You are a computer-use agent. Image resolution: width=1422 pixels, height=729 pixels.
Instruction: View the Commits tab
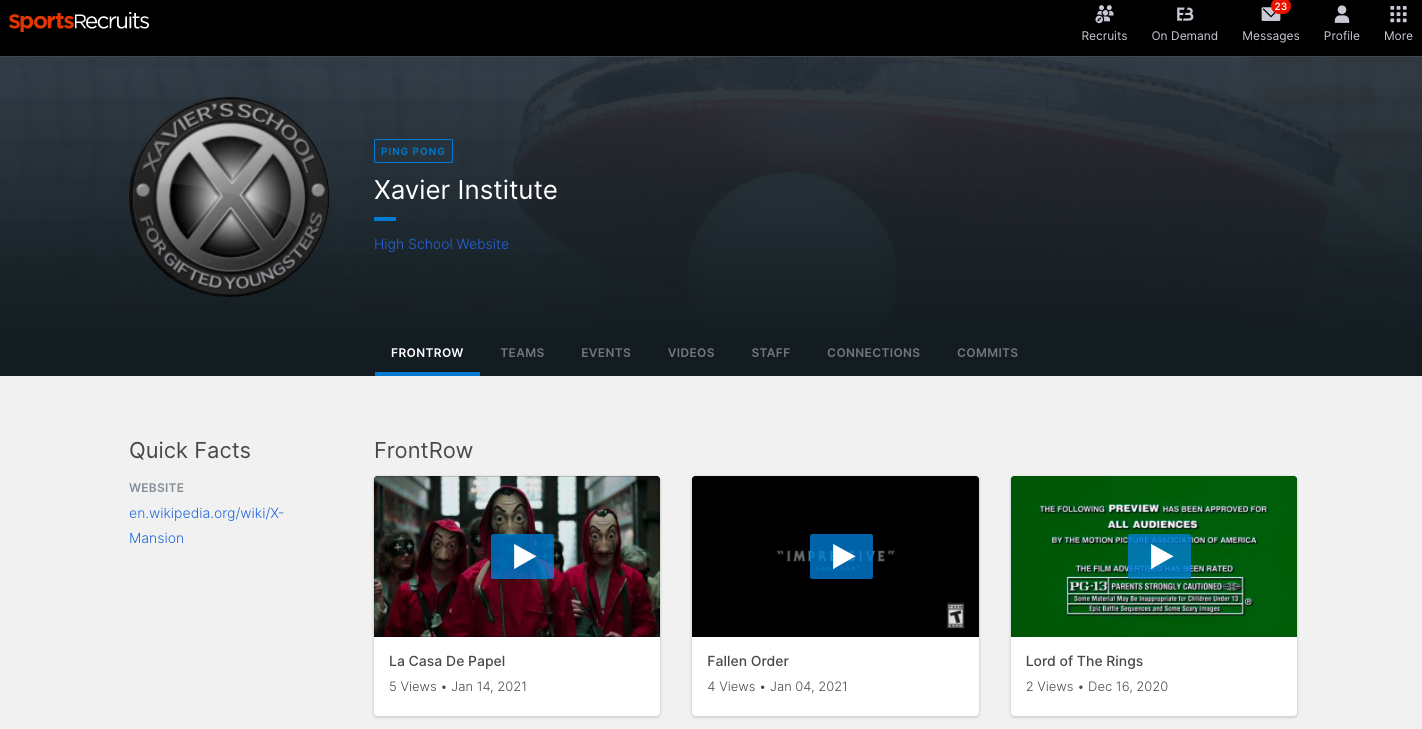point(987,353)
